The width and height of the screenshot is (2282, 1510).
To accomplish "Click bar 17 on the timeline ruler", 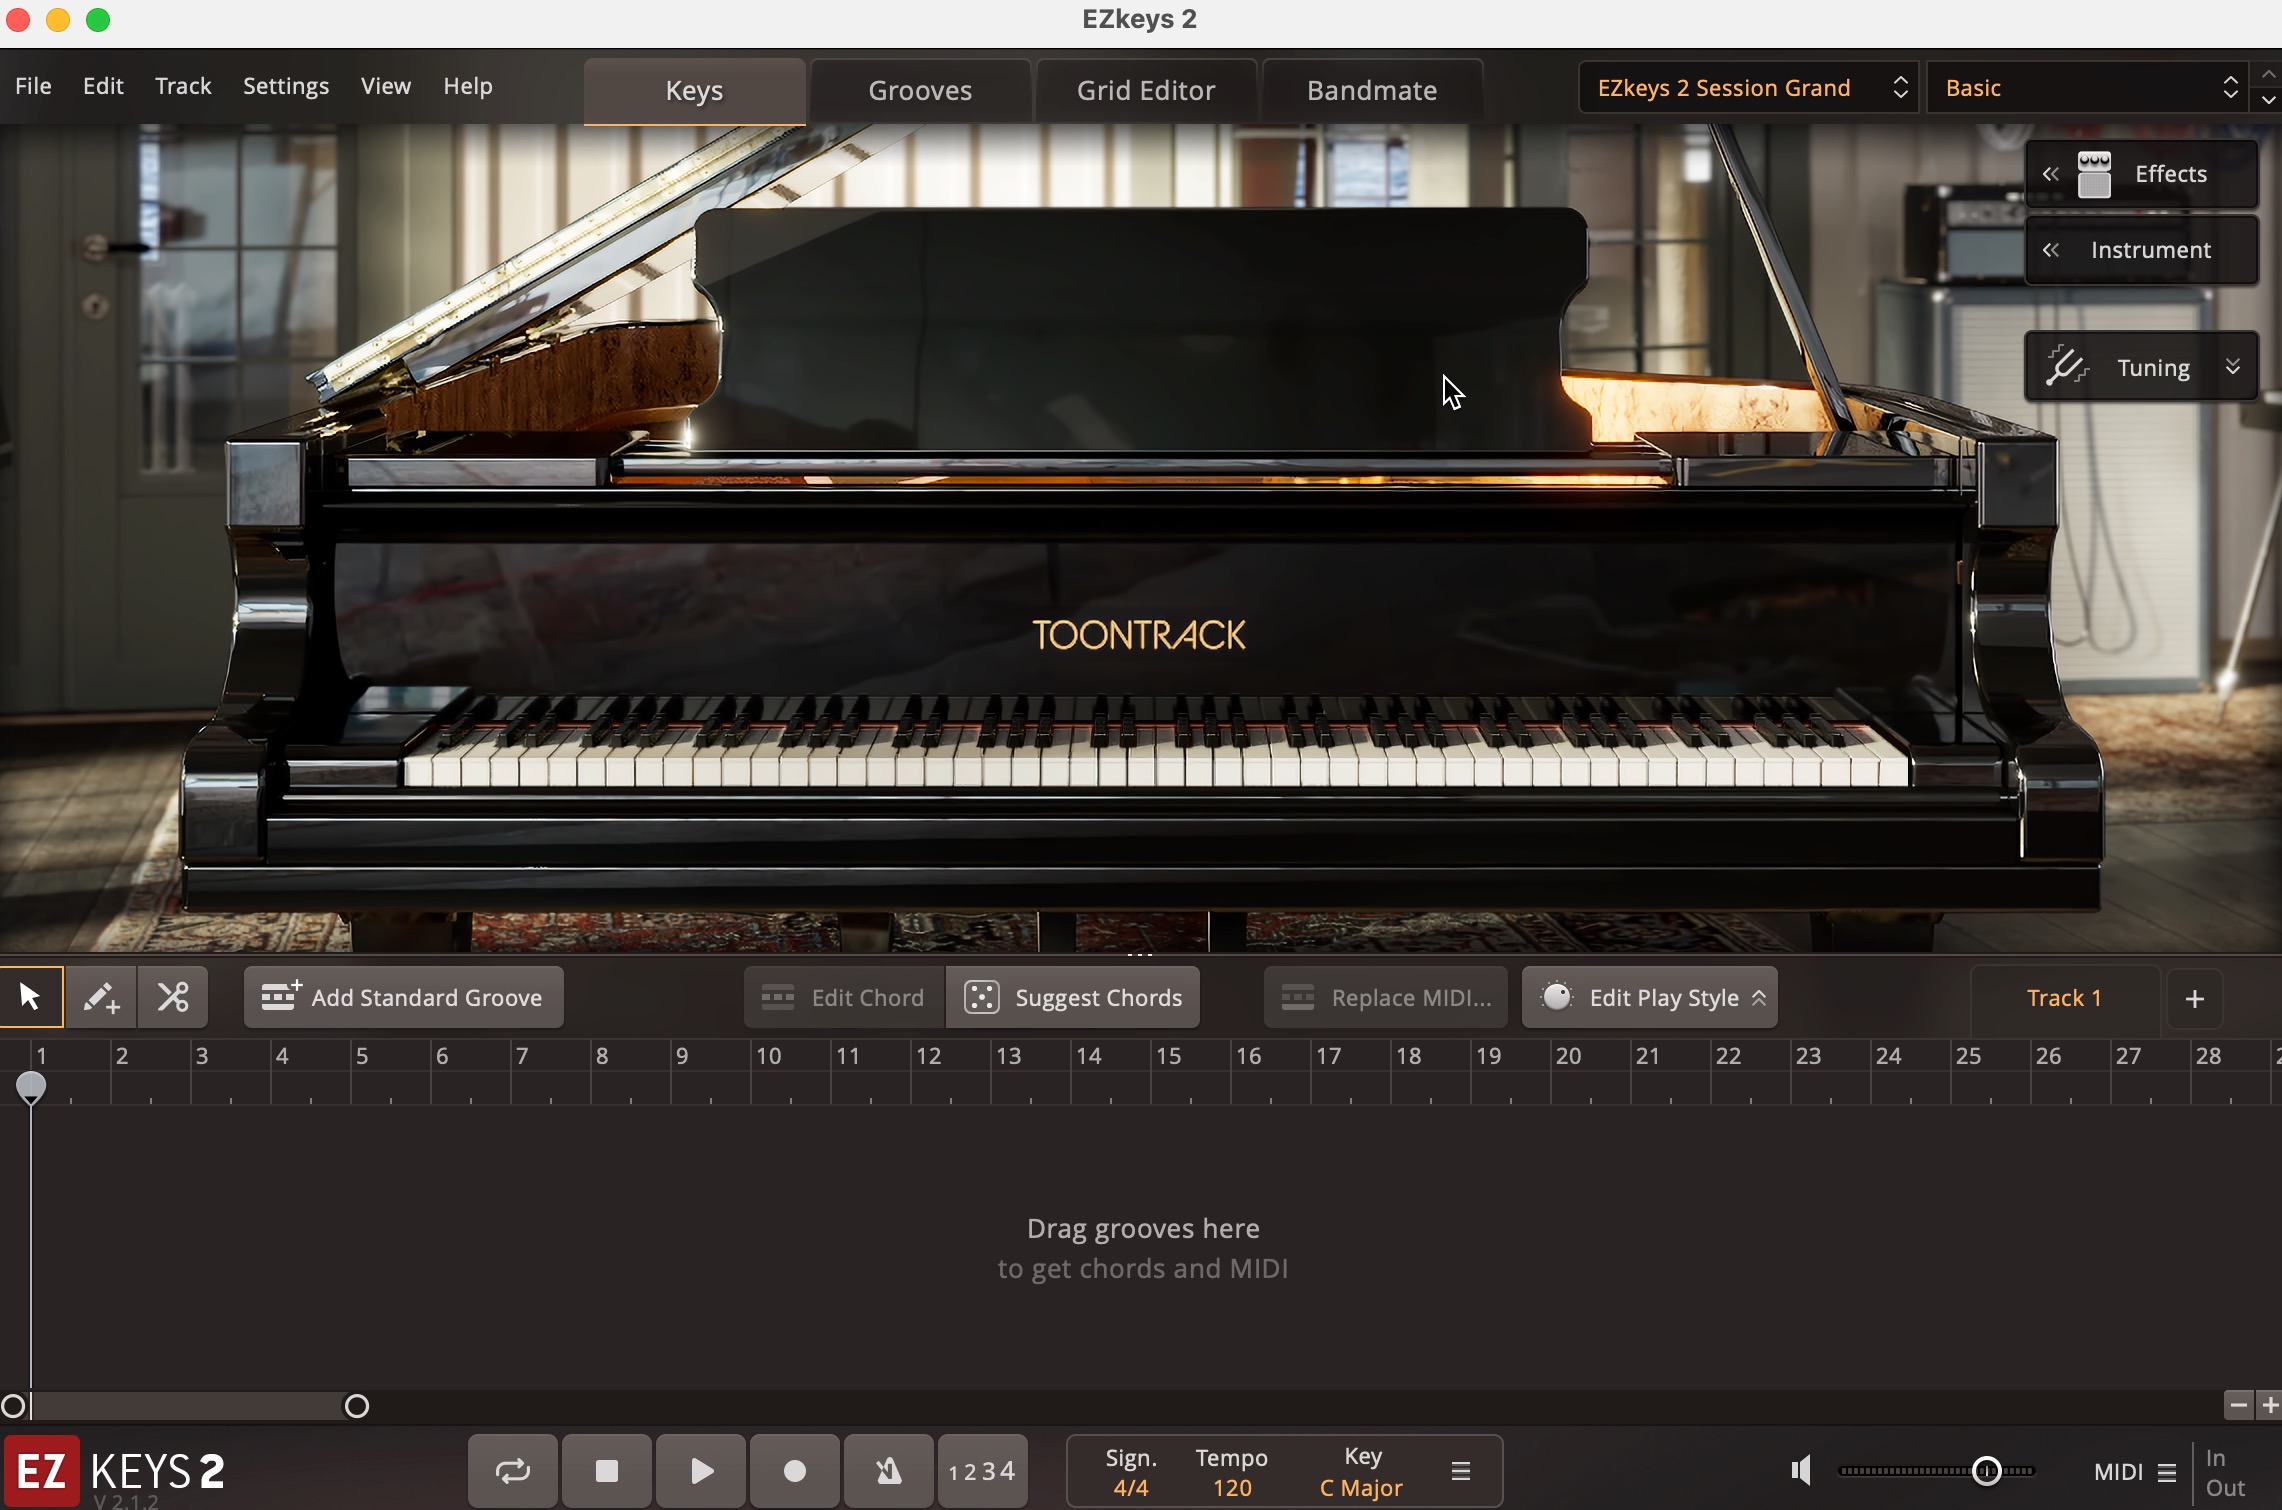I will 1328,1056.
